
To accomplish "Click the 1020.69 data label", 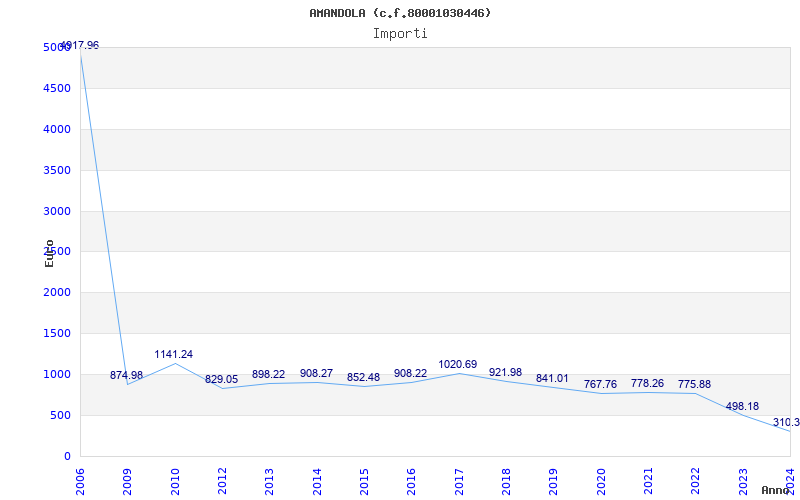I will (458, 365).
